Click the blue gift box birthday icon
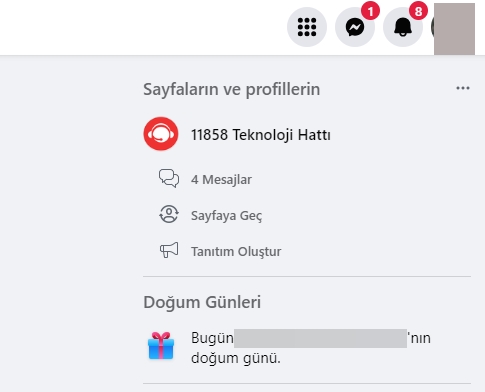Screen dimensions: 485x392 click(x=161, y=346)
